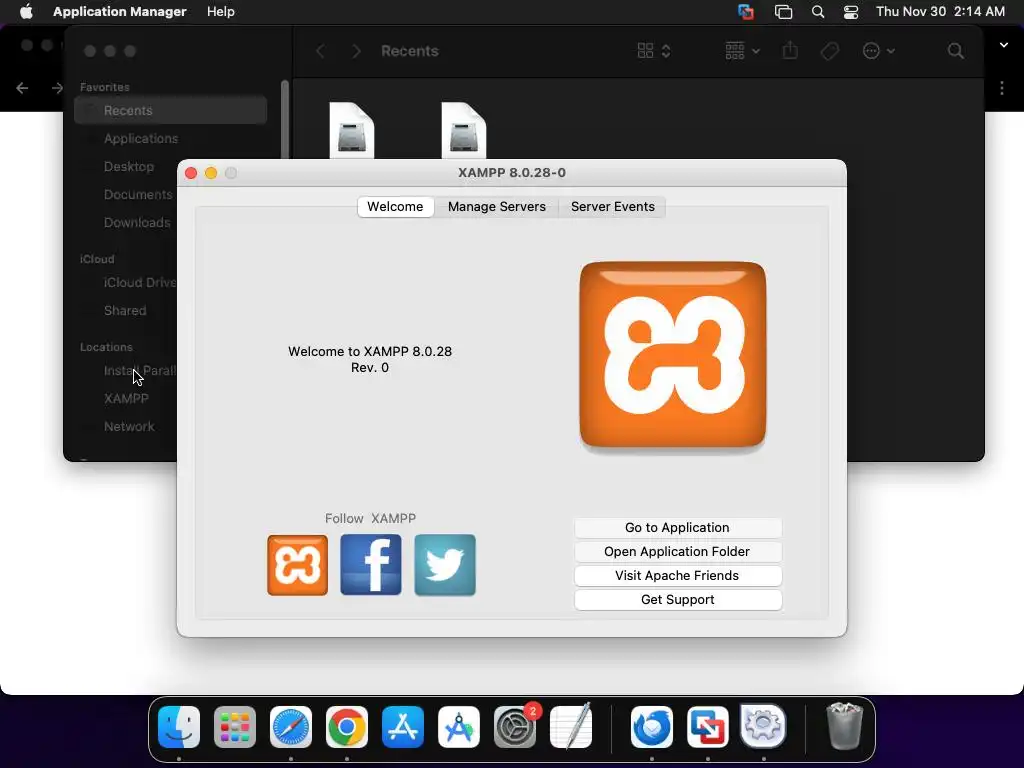1024x768 pixels.
Task: Click the Get Support button
Action: pos(677,600)
